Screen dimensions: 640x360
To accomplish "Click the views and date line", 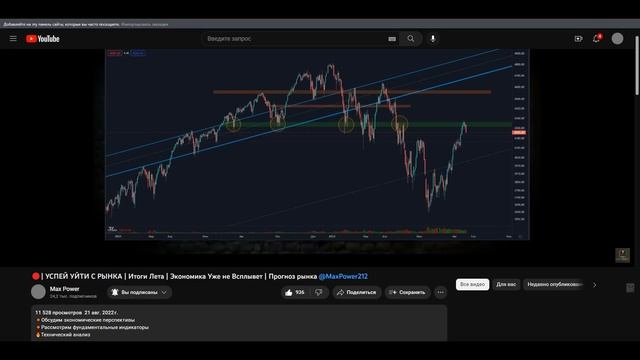I will click(x=76, y=313).
